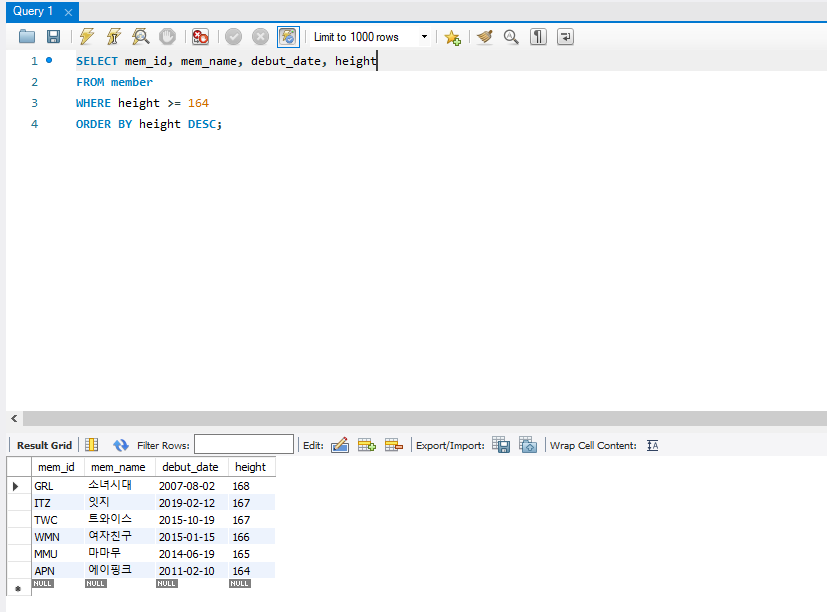Switch to Query 1 tab

33,11
